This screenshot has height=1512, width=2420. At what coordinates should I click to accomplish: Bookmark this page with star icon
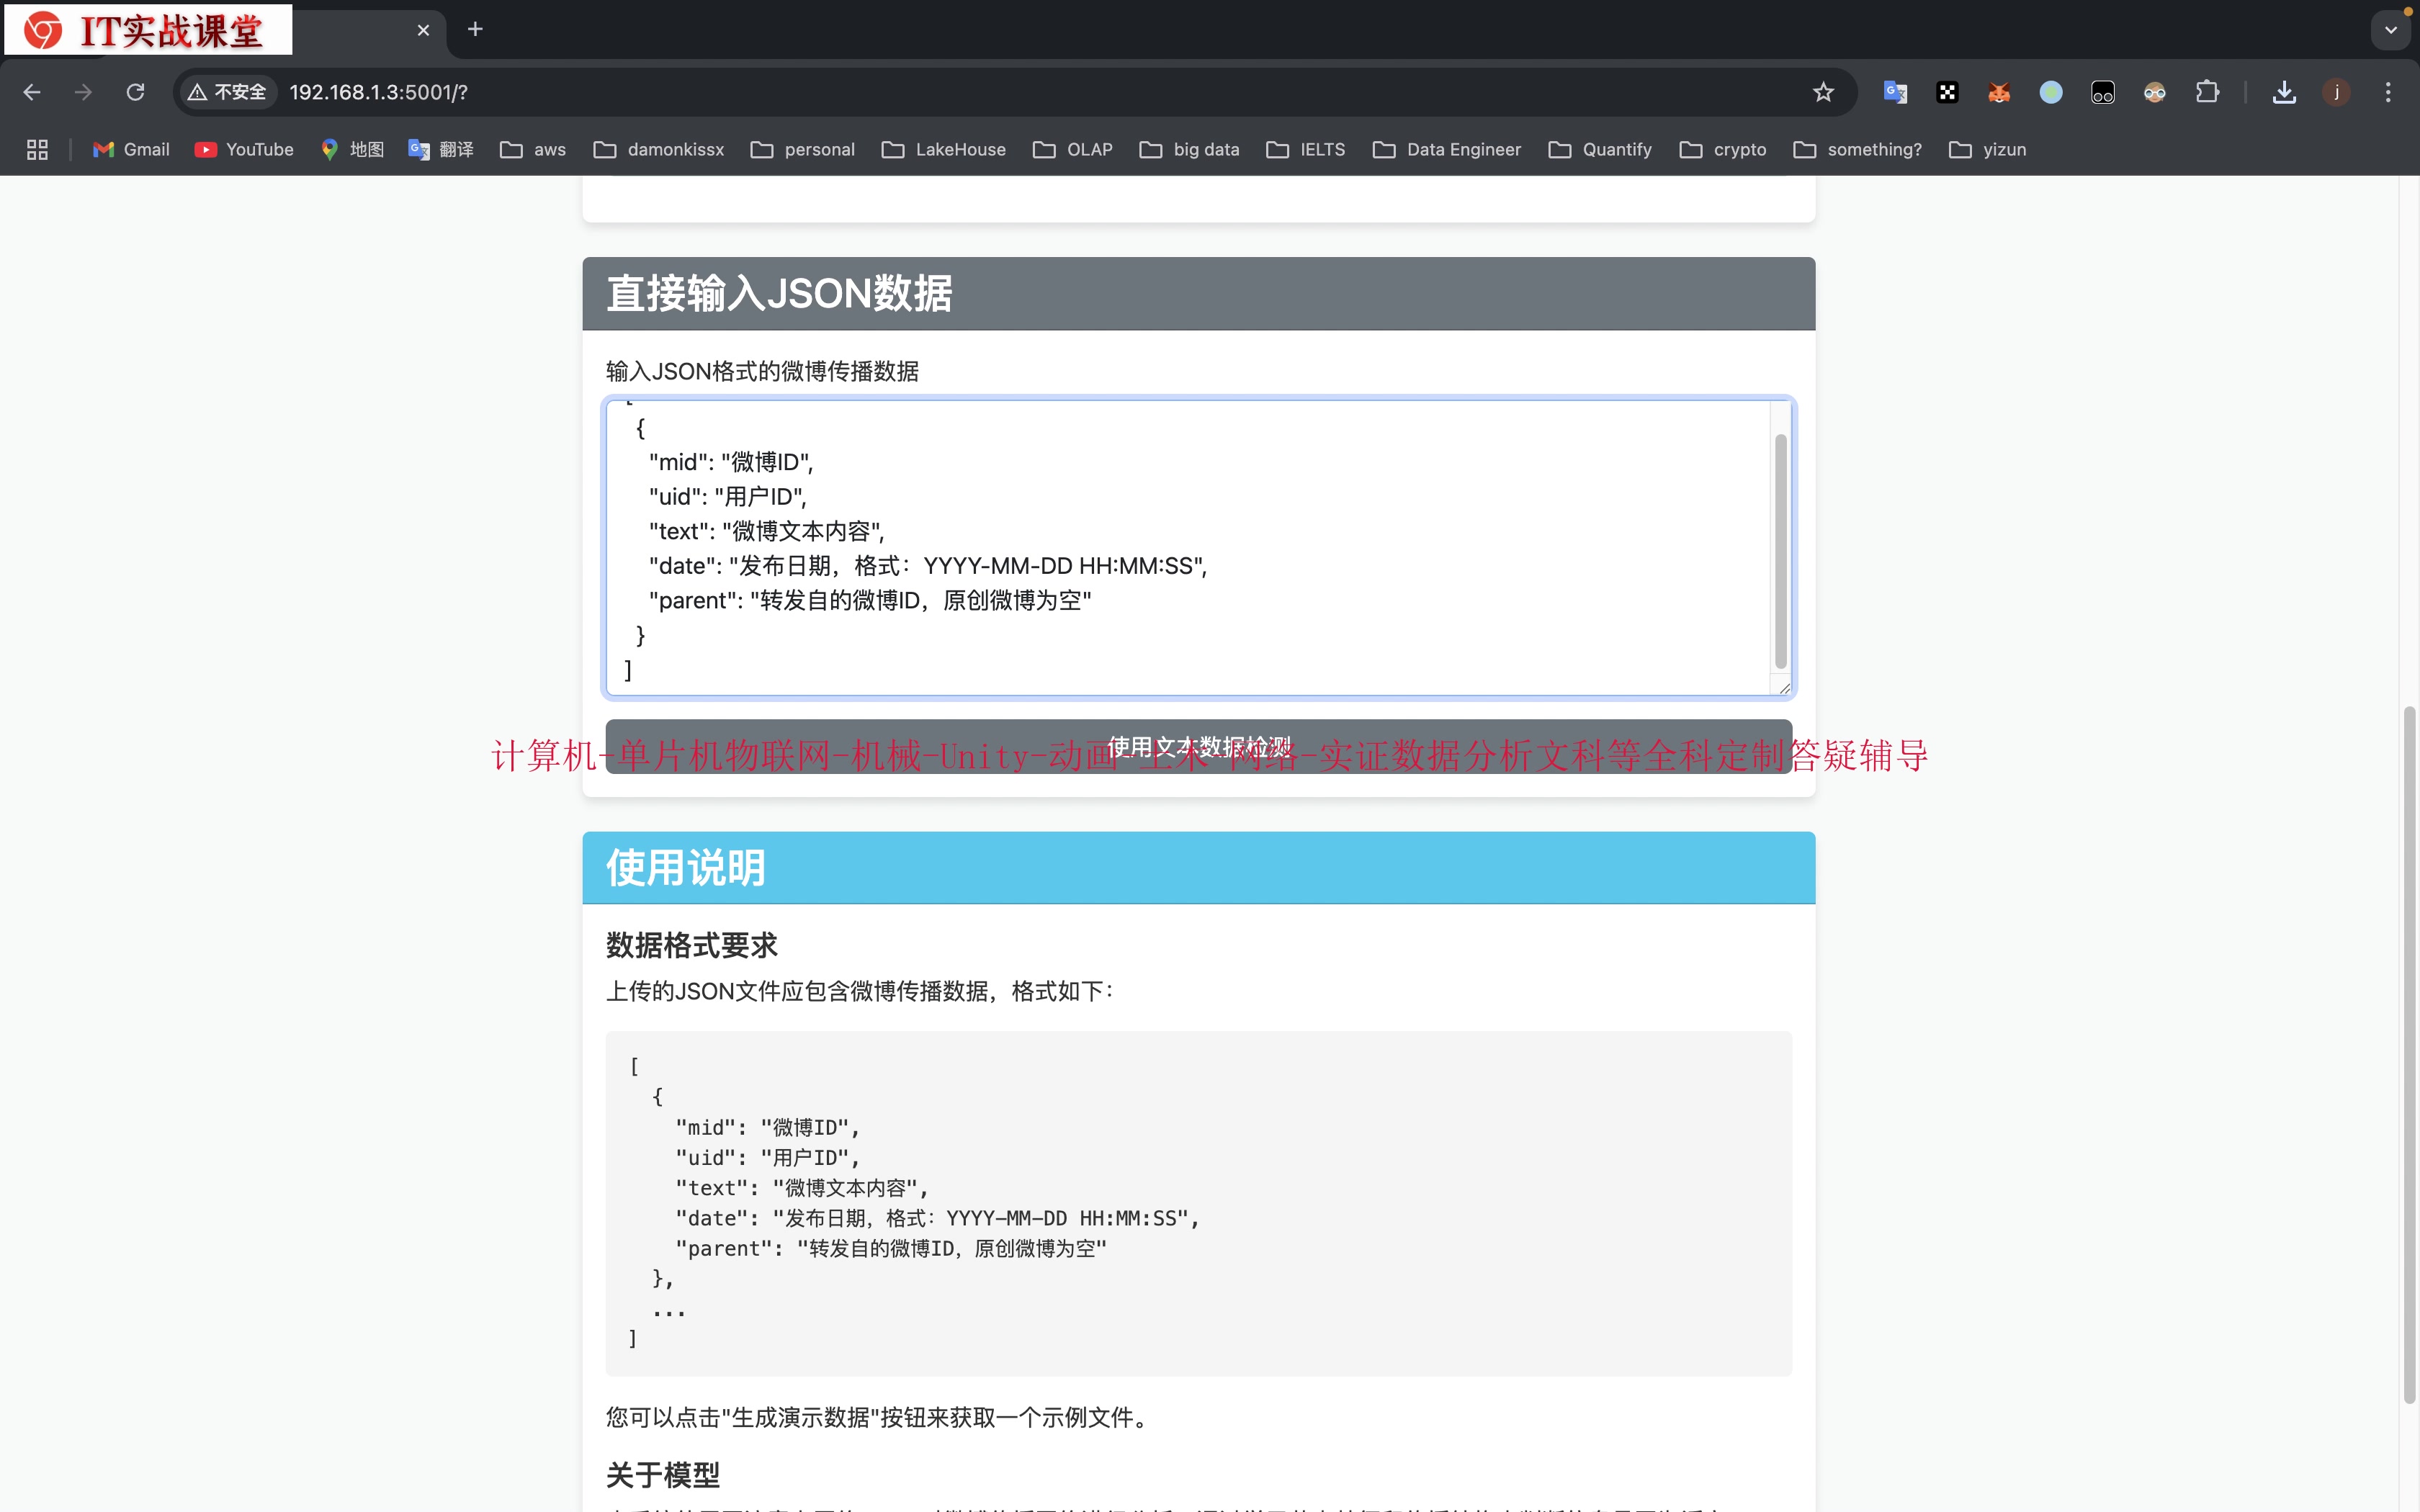pos(1823,92)
